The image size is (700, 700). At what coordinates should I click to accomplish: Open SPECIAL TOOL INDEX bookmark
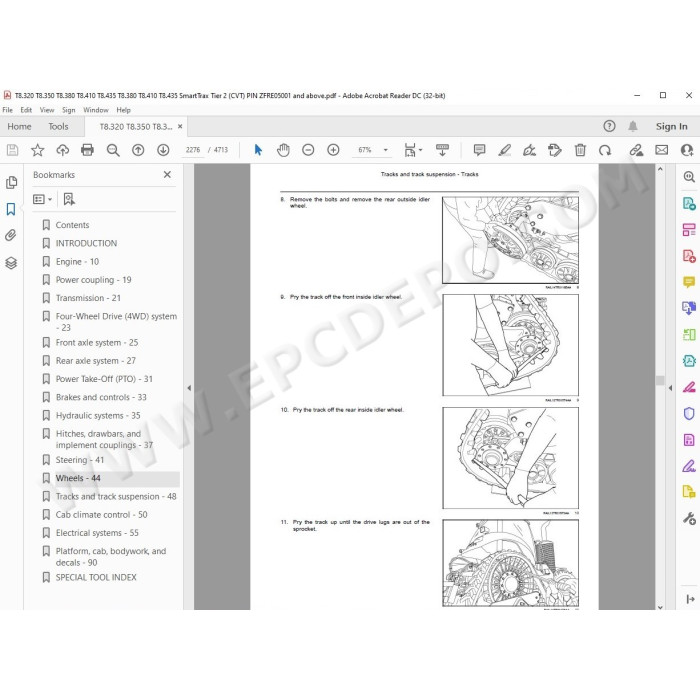click(x=96, y=577)
